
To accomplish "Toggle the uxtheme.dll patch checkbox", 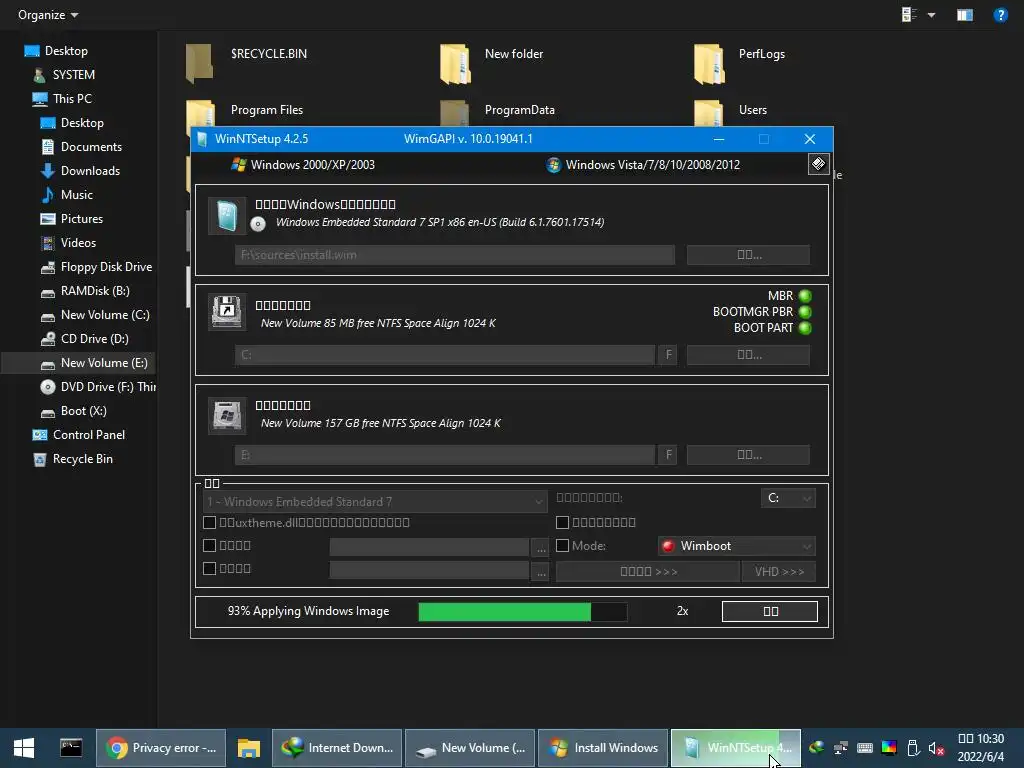I will click(x=210, y=522).
